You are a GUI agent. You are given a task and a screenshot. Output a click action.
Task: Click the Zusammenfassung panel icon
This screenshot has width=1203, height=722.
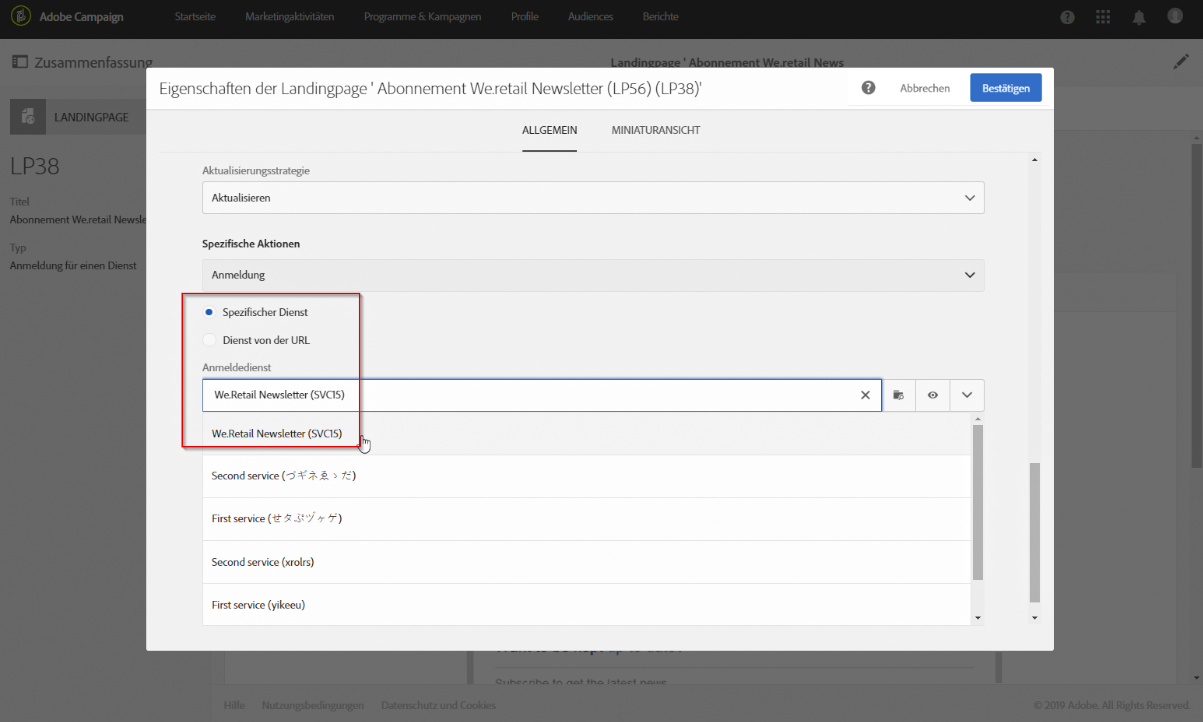point(19,62)
